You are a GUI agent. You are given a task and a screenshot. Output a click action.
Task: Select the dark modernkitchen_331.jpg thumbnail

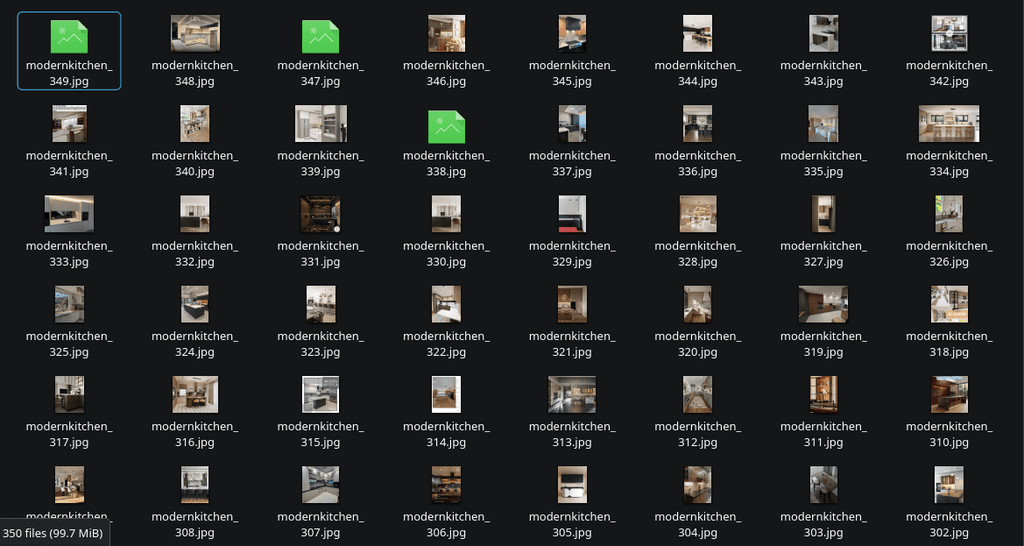click(x=320, y=214)
